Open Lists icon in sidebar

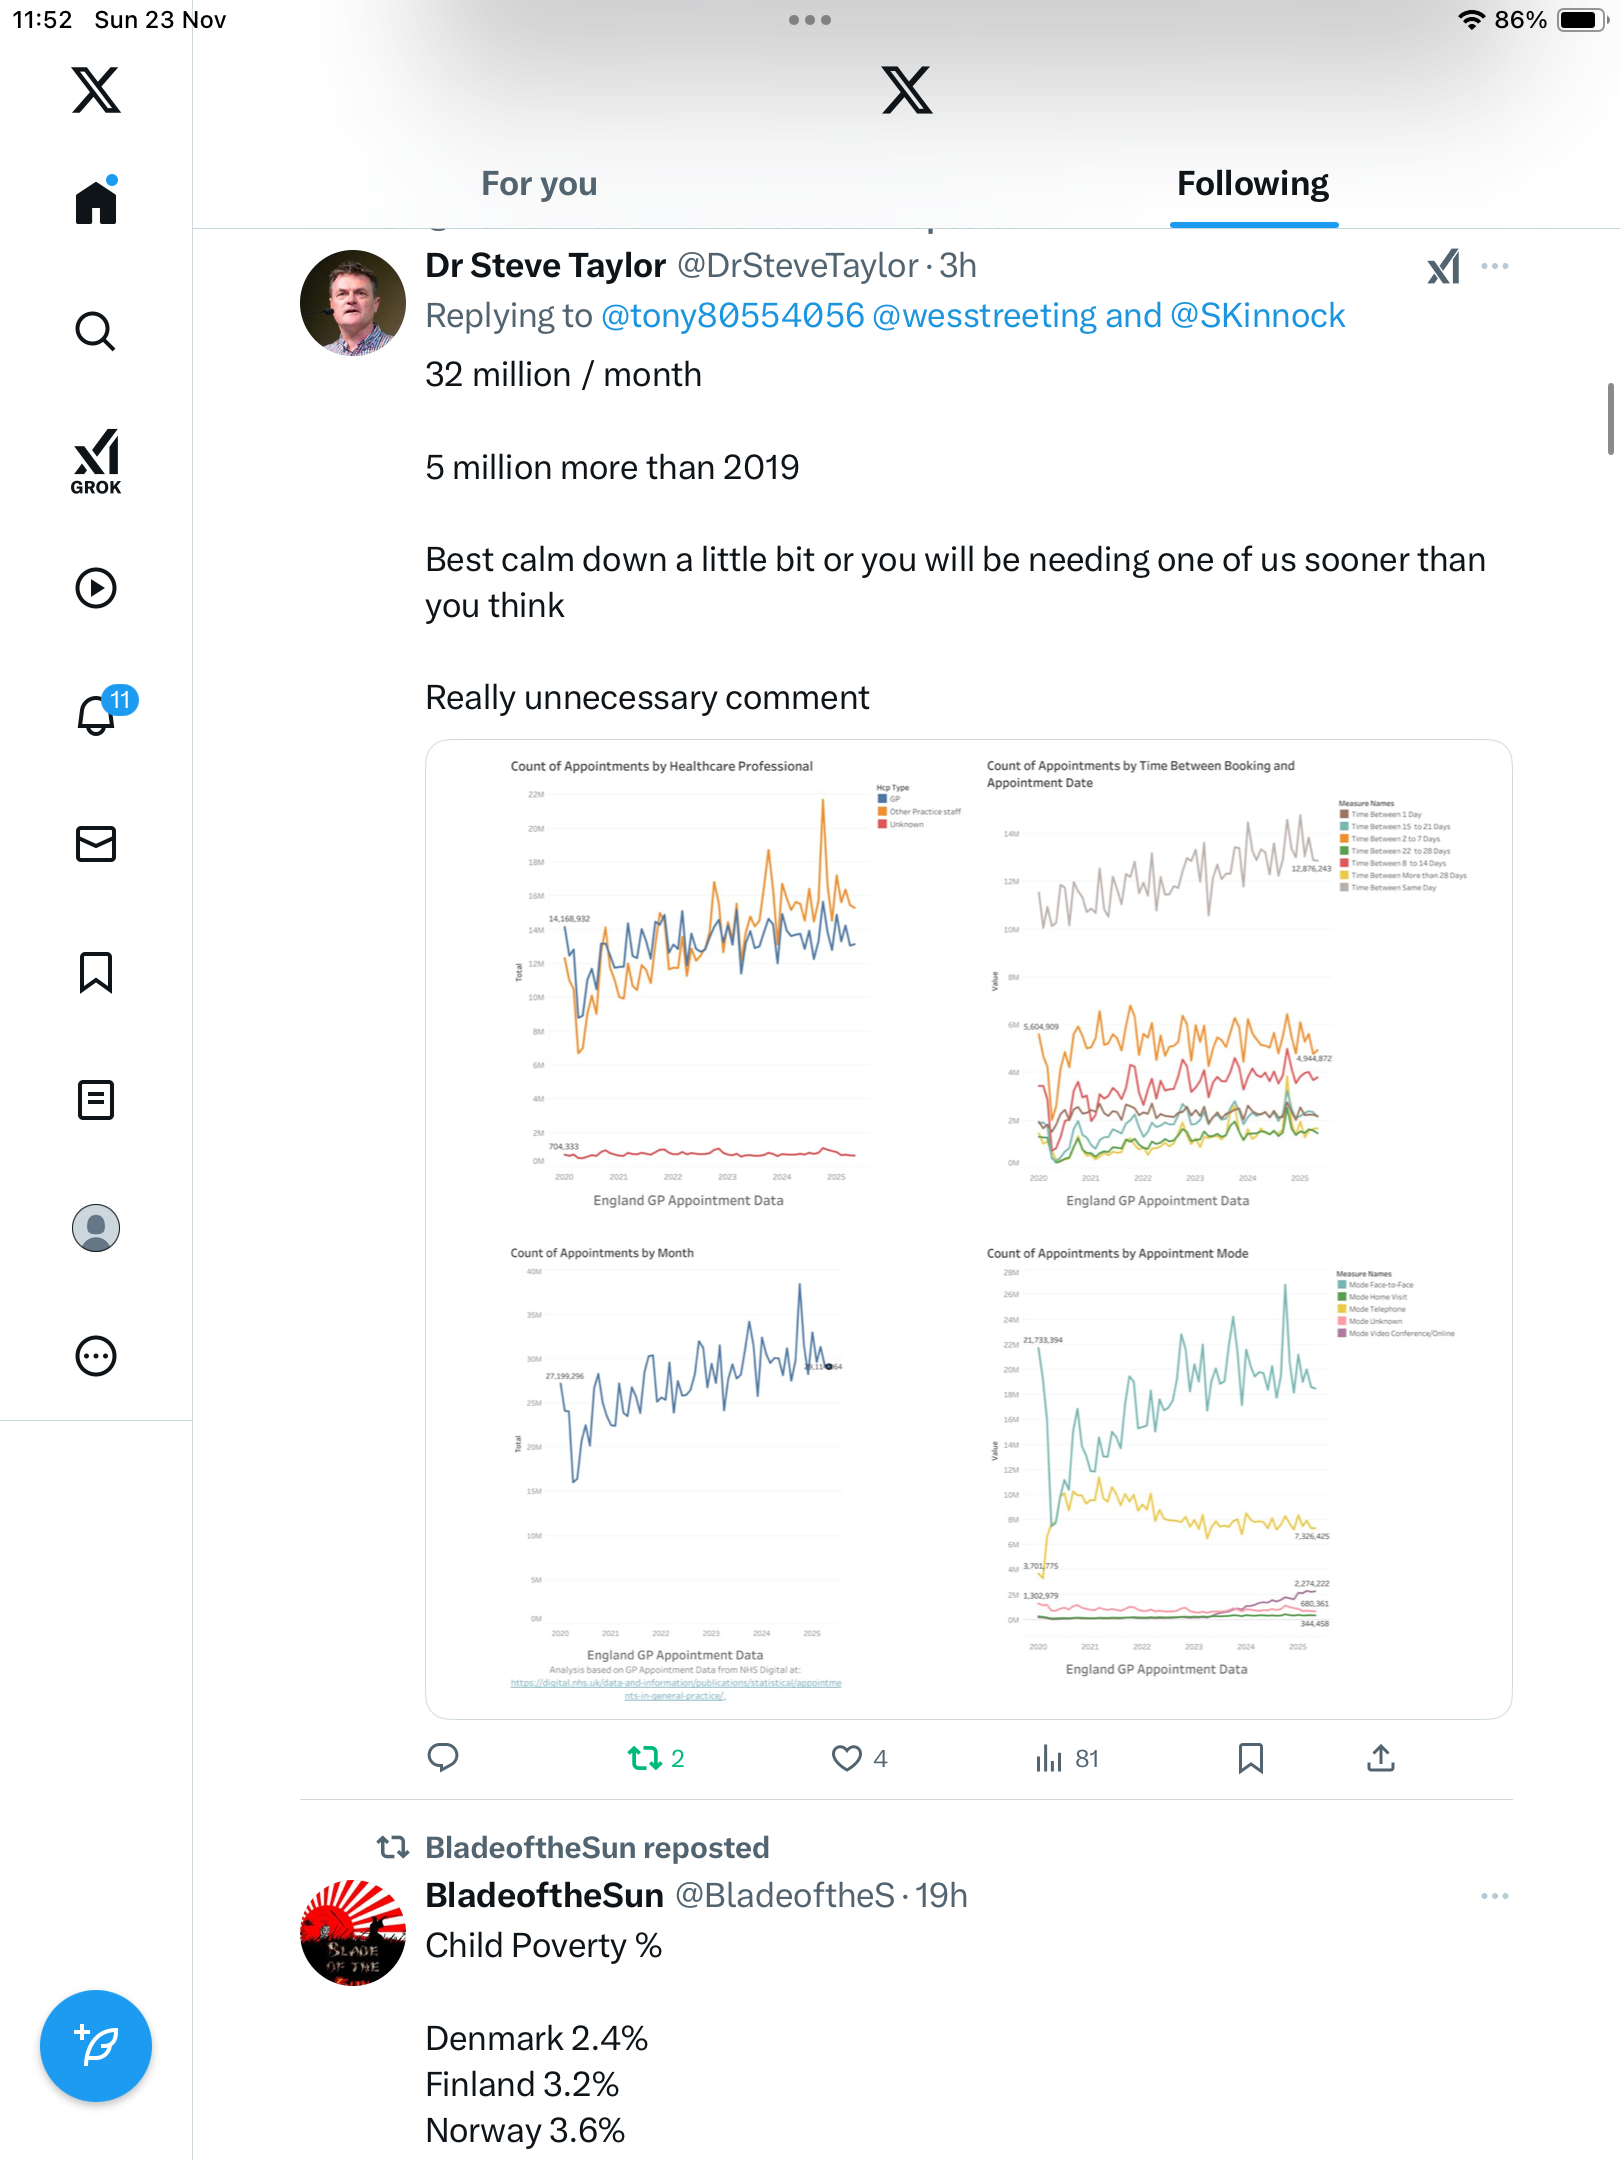click(96, 1100)
